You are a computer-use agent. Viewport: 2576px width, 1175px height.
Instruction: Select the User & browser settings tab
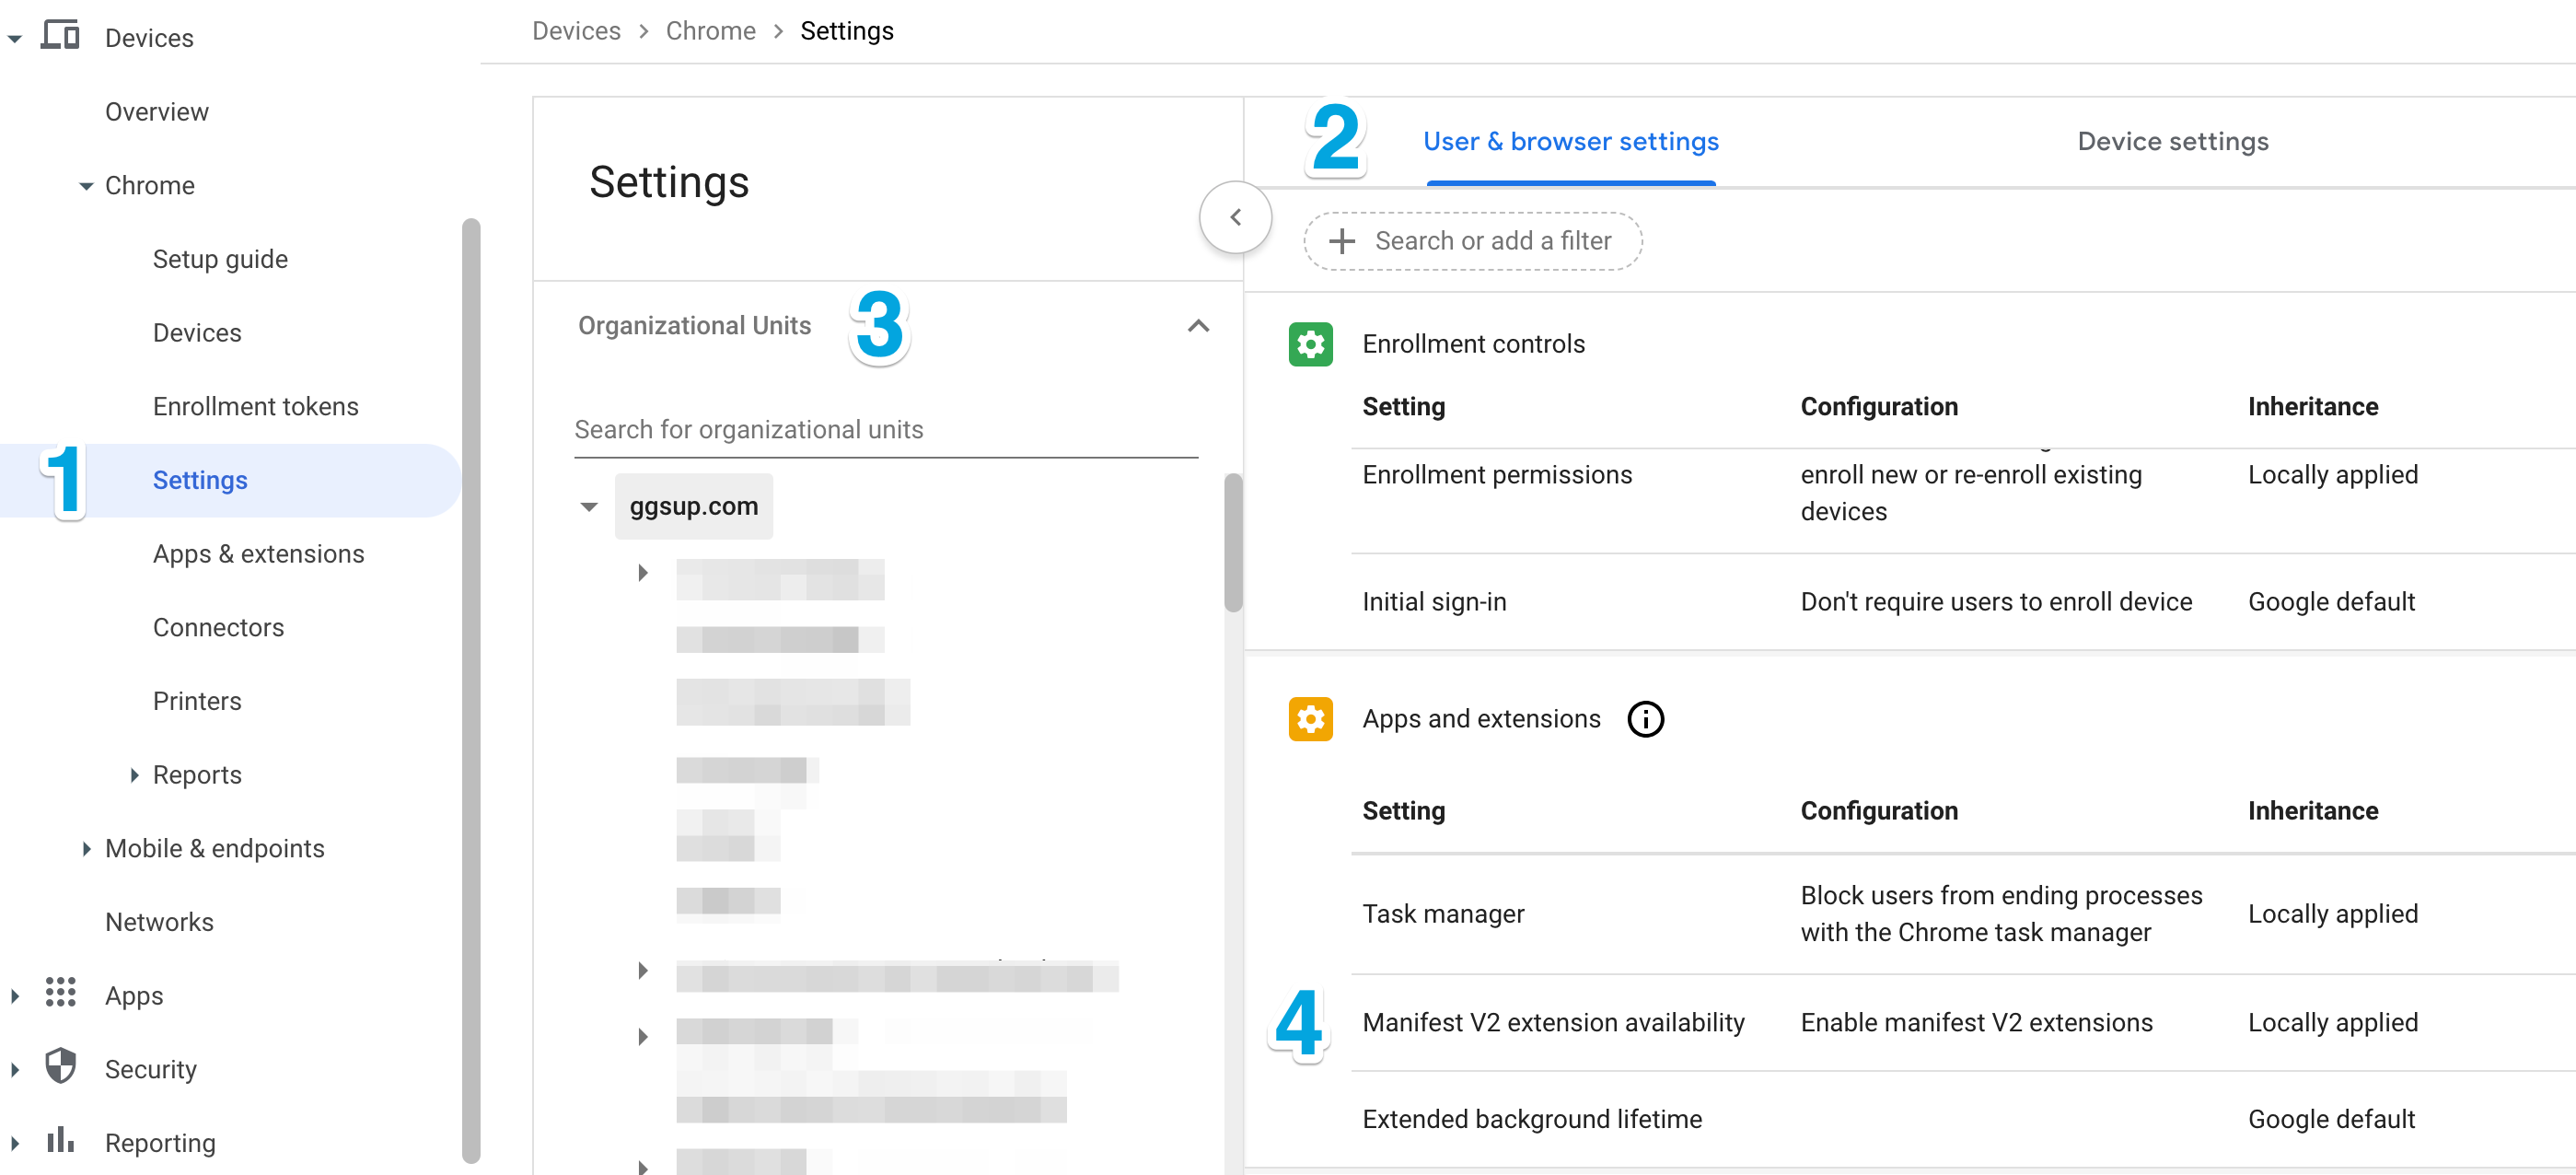[x=1569, y=142]
